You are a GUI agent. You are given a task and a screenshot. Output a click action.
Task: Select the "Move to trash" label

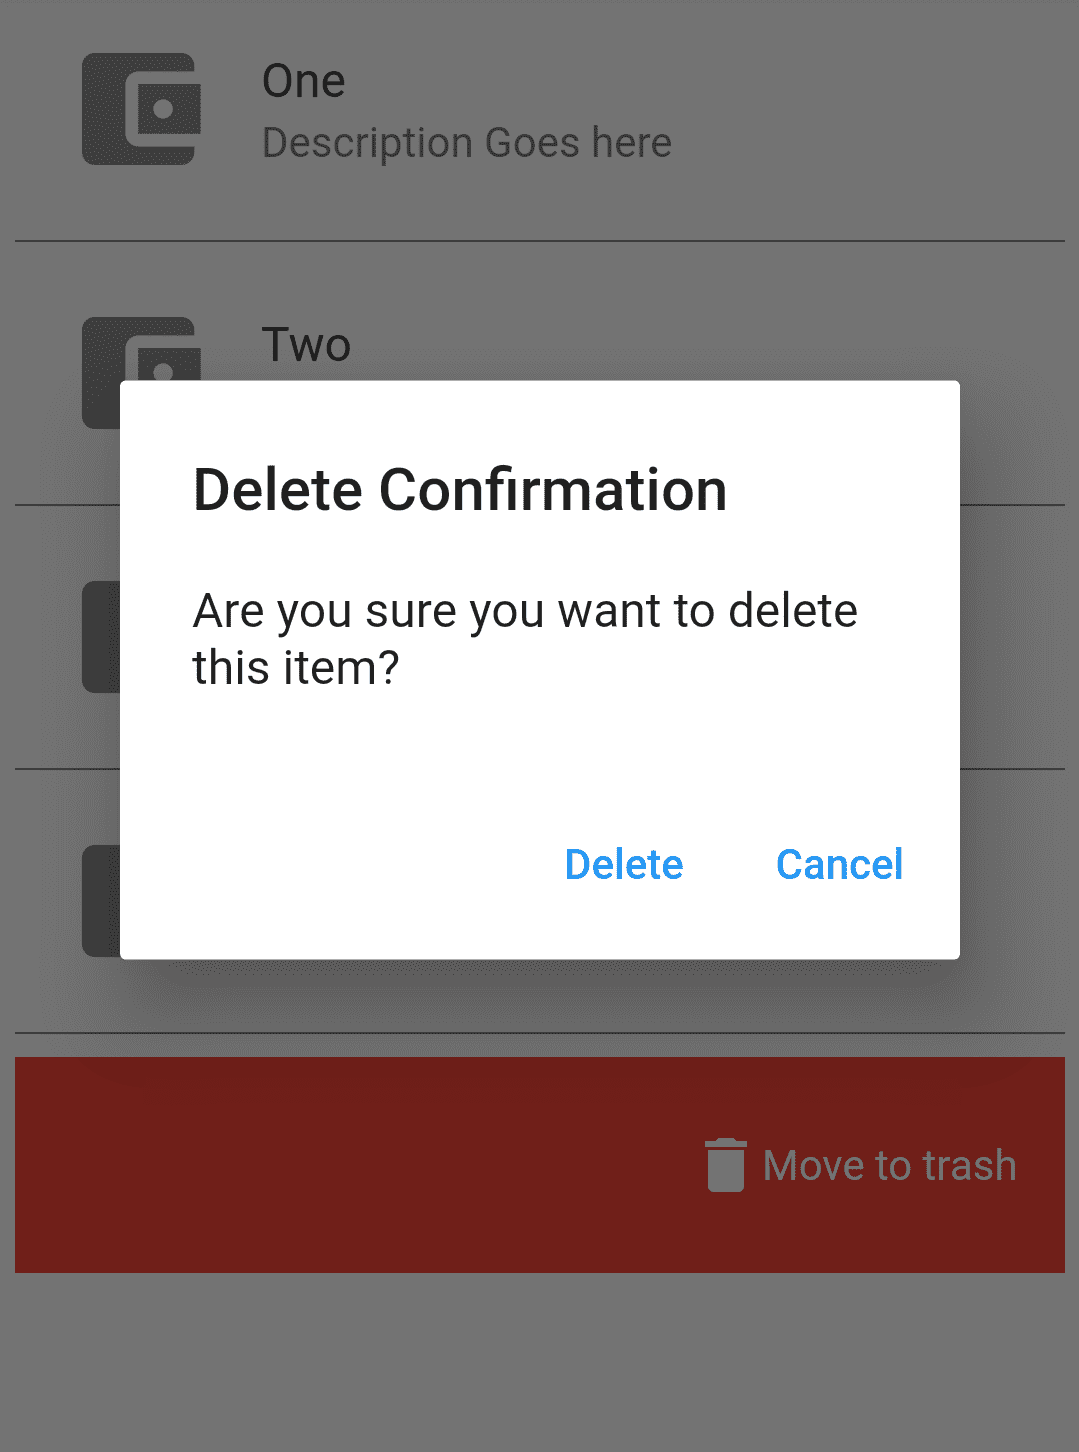[x=890, y=1165]
